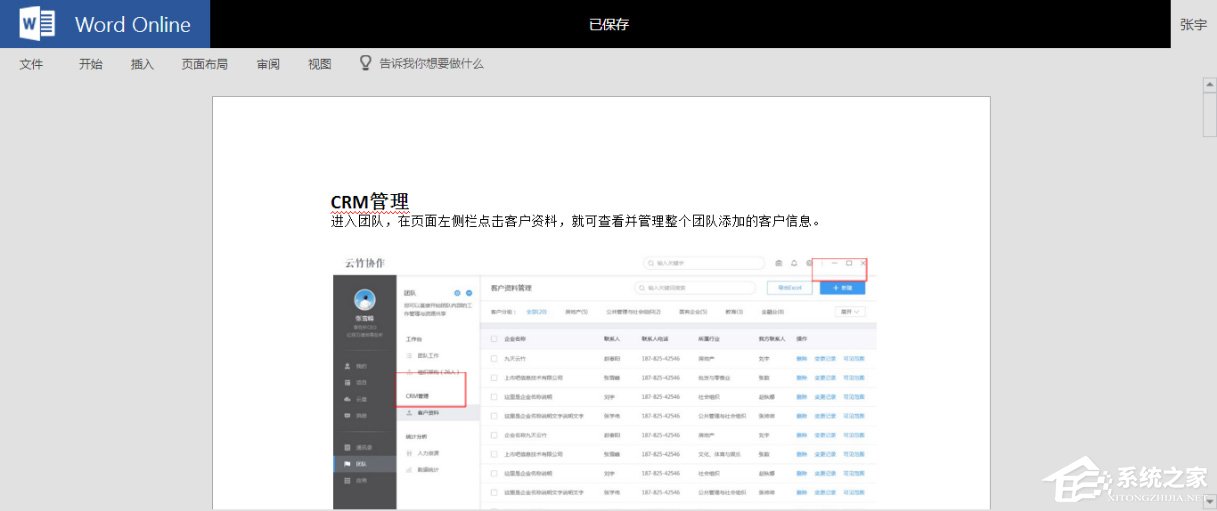Click the 张宇 account name
1217x511 pixels.
click(x=1193, y=24)
